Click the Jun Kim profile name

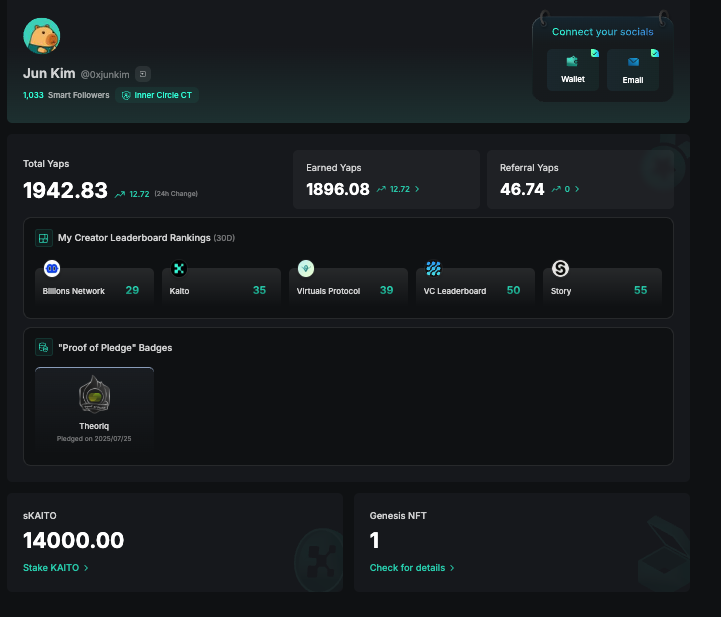49,73
